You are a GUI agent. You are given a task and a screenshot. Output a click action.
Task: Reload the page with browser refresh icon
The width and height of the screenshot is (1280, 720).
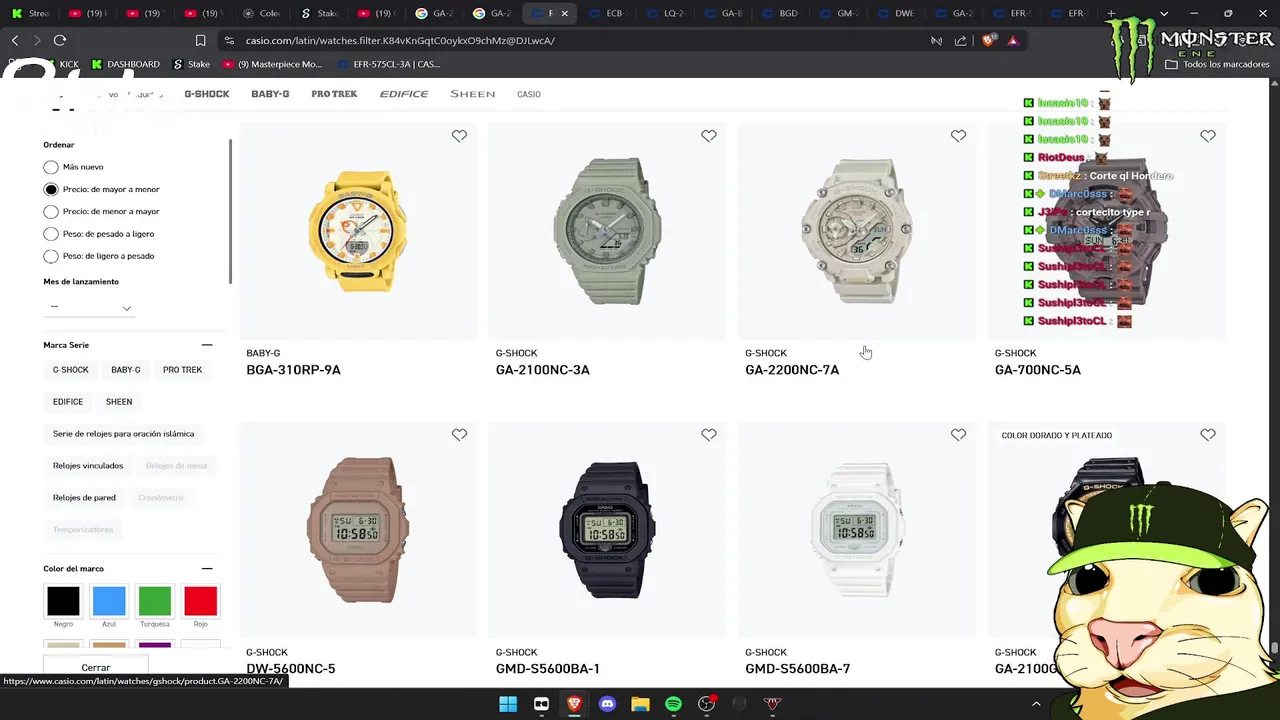tap(60, 40)
